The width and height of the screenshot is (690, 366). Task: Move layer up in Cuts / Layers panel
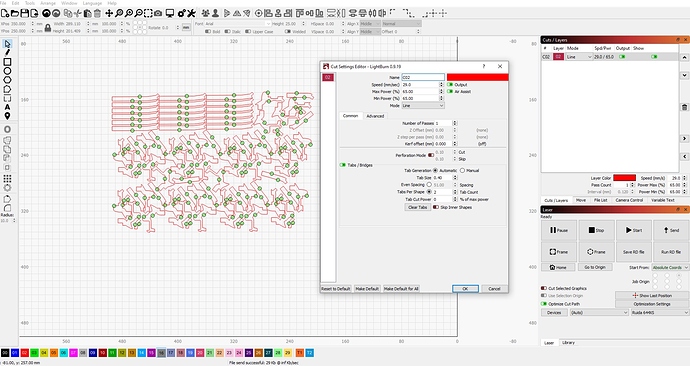point(684,57)
